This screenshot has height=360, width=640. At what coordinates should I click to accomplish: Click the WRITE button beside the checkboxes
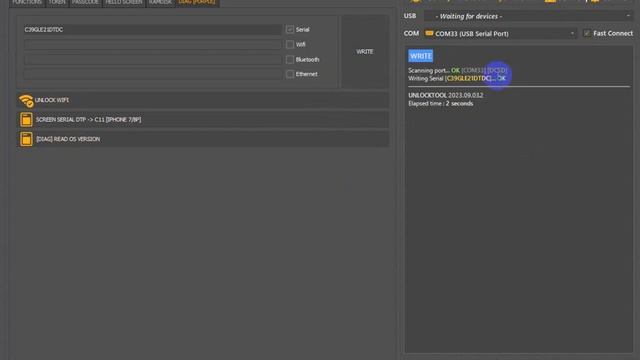click(x=364, y=52)
